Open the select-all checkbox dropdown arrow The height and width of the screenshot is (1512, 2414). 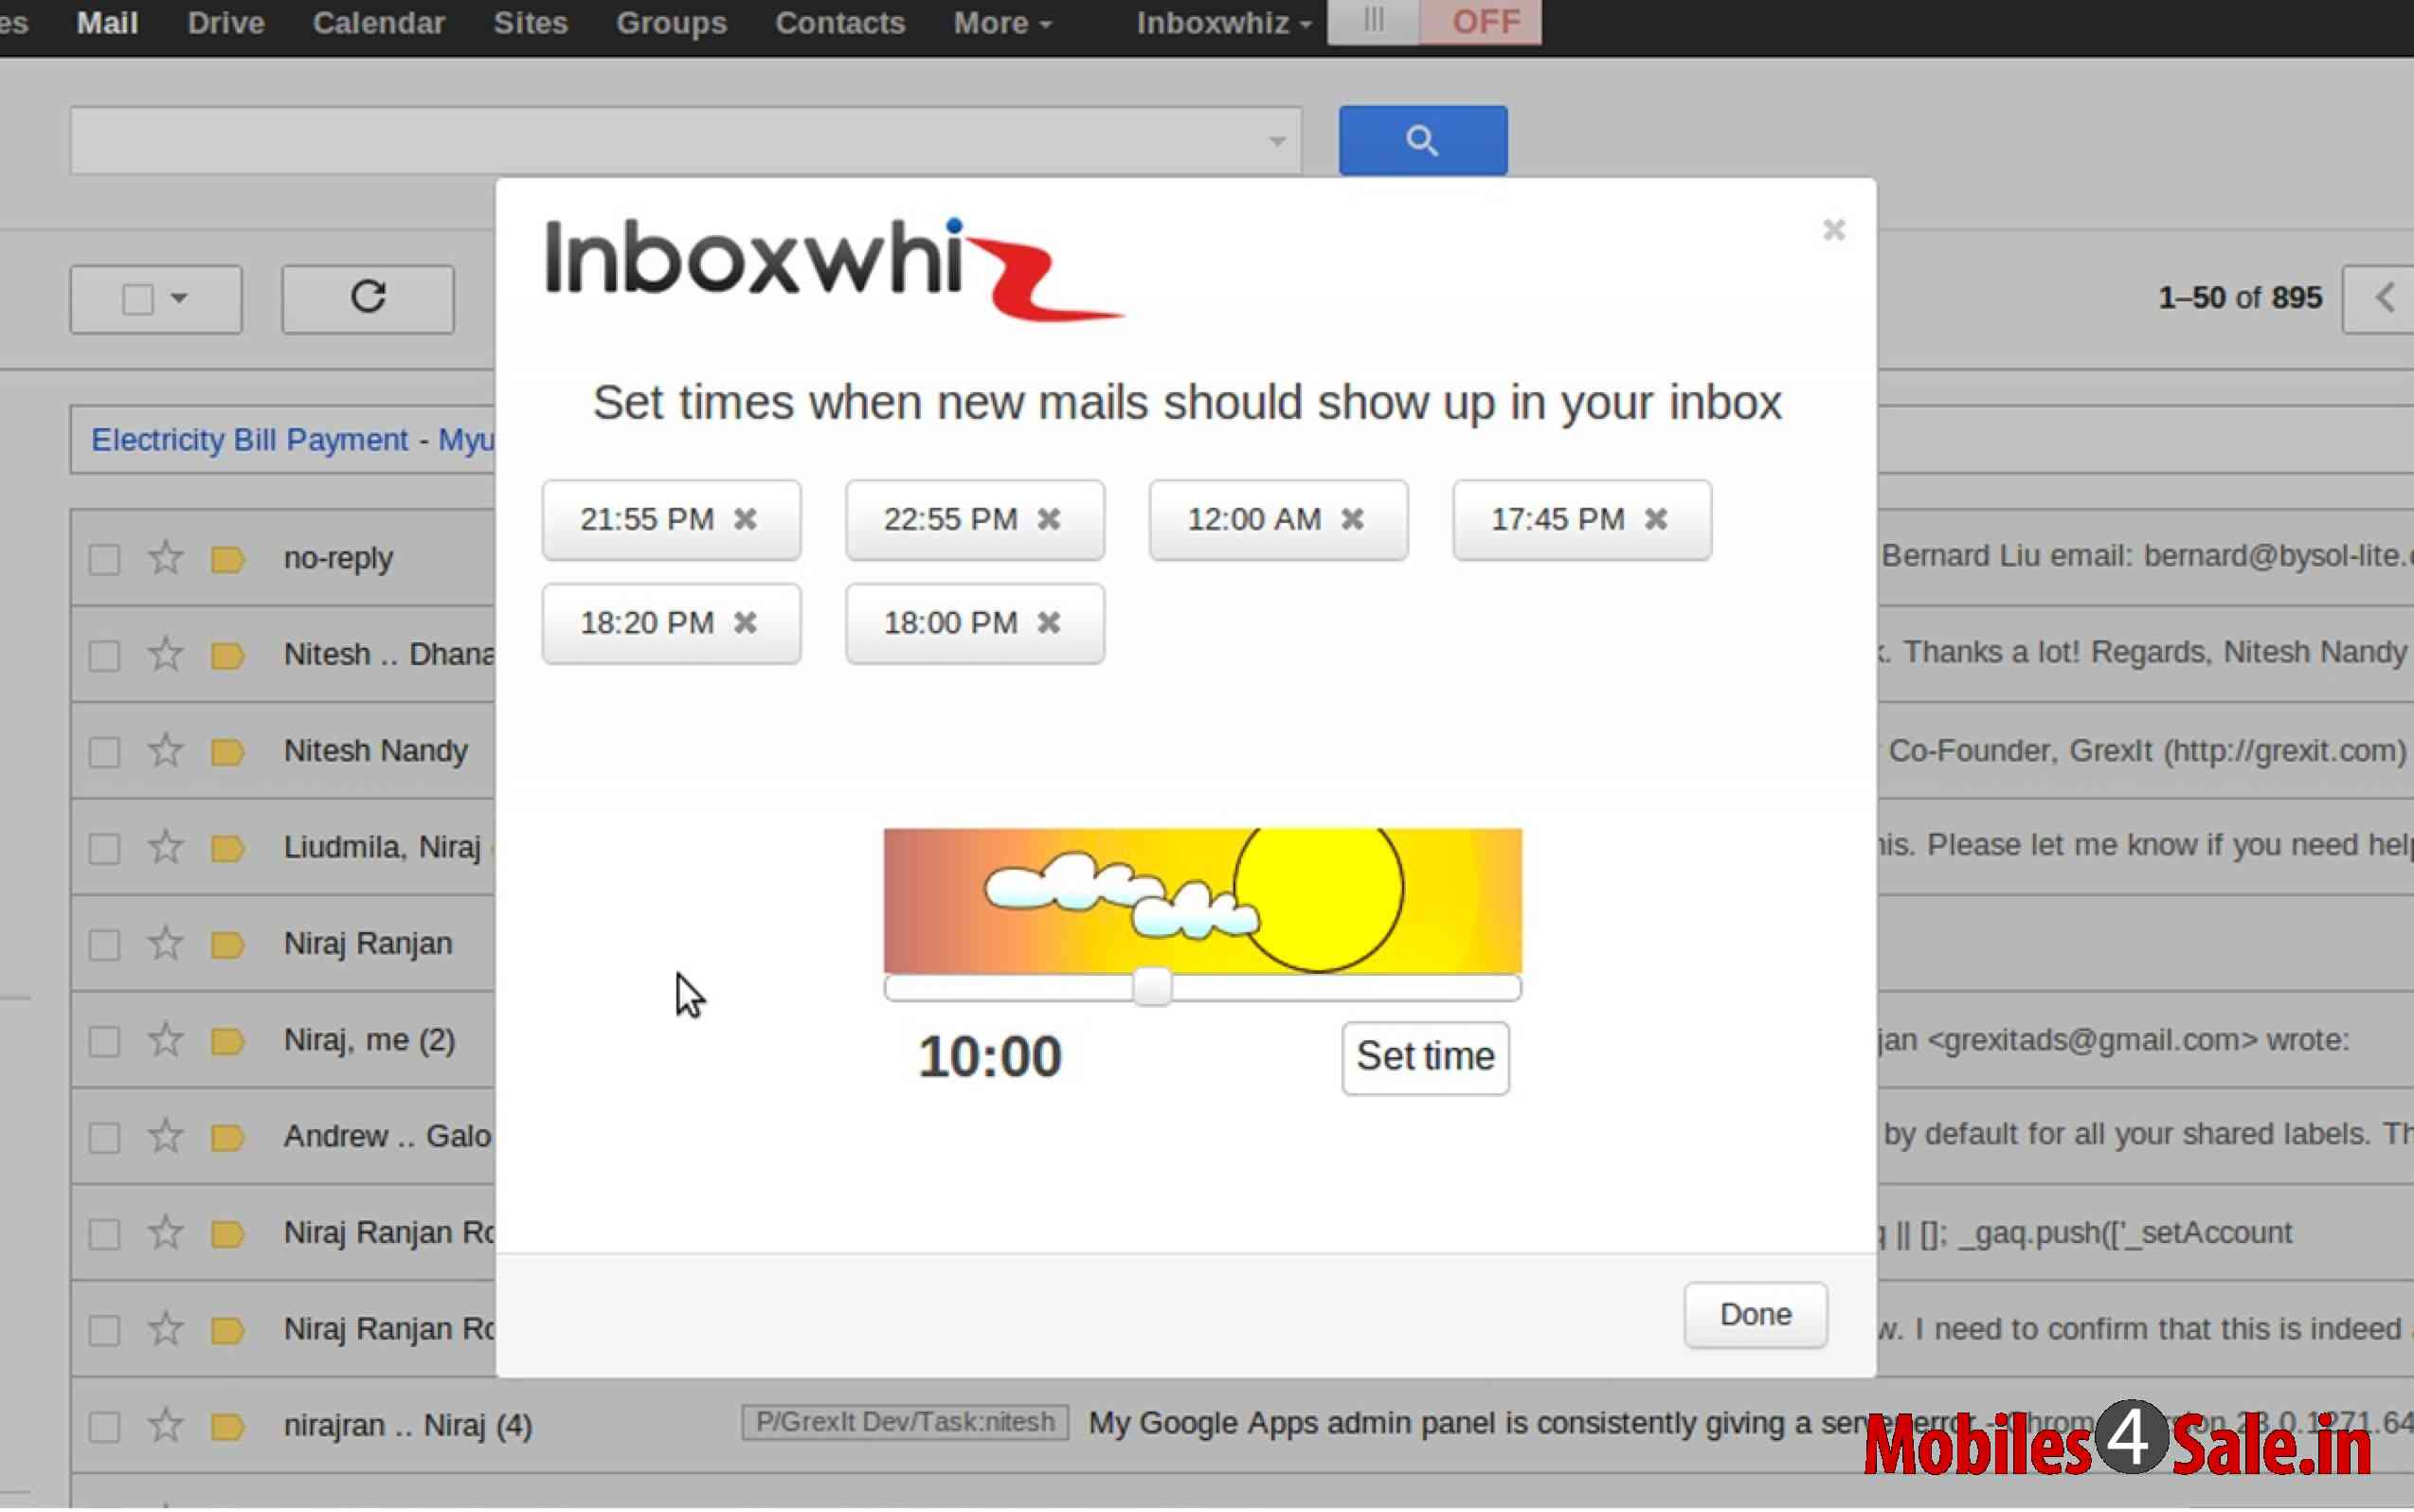(x=179, y=298)
